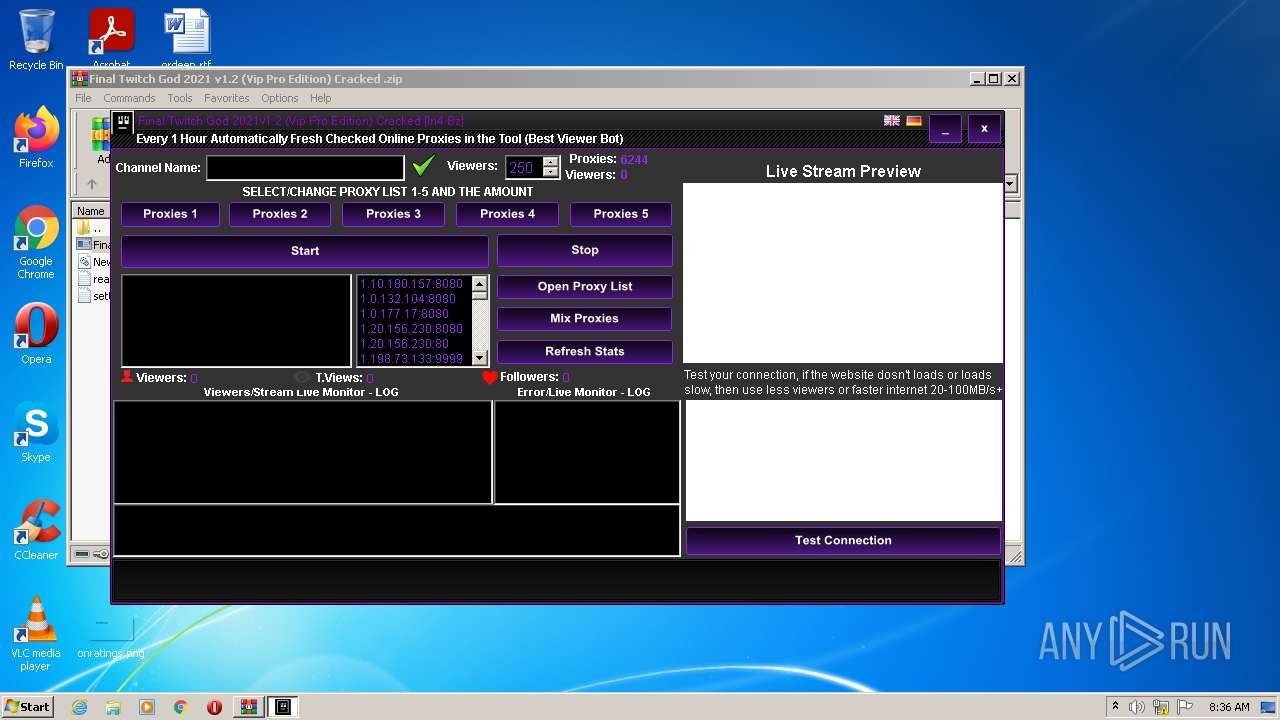The width and height of the screenshot is (1280, 720).
Task: Click the eye icon beside T.Views
Action: click(302, 378)
